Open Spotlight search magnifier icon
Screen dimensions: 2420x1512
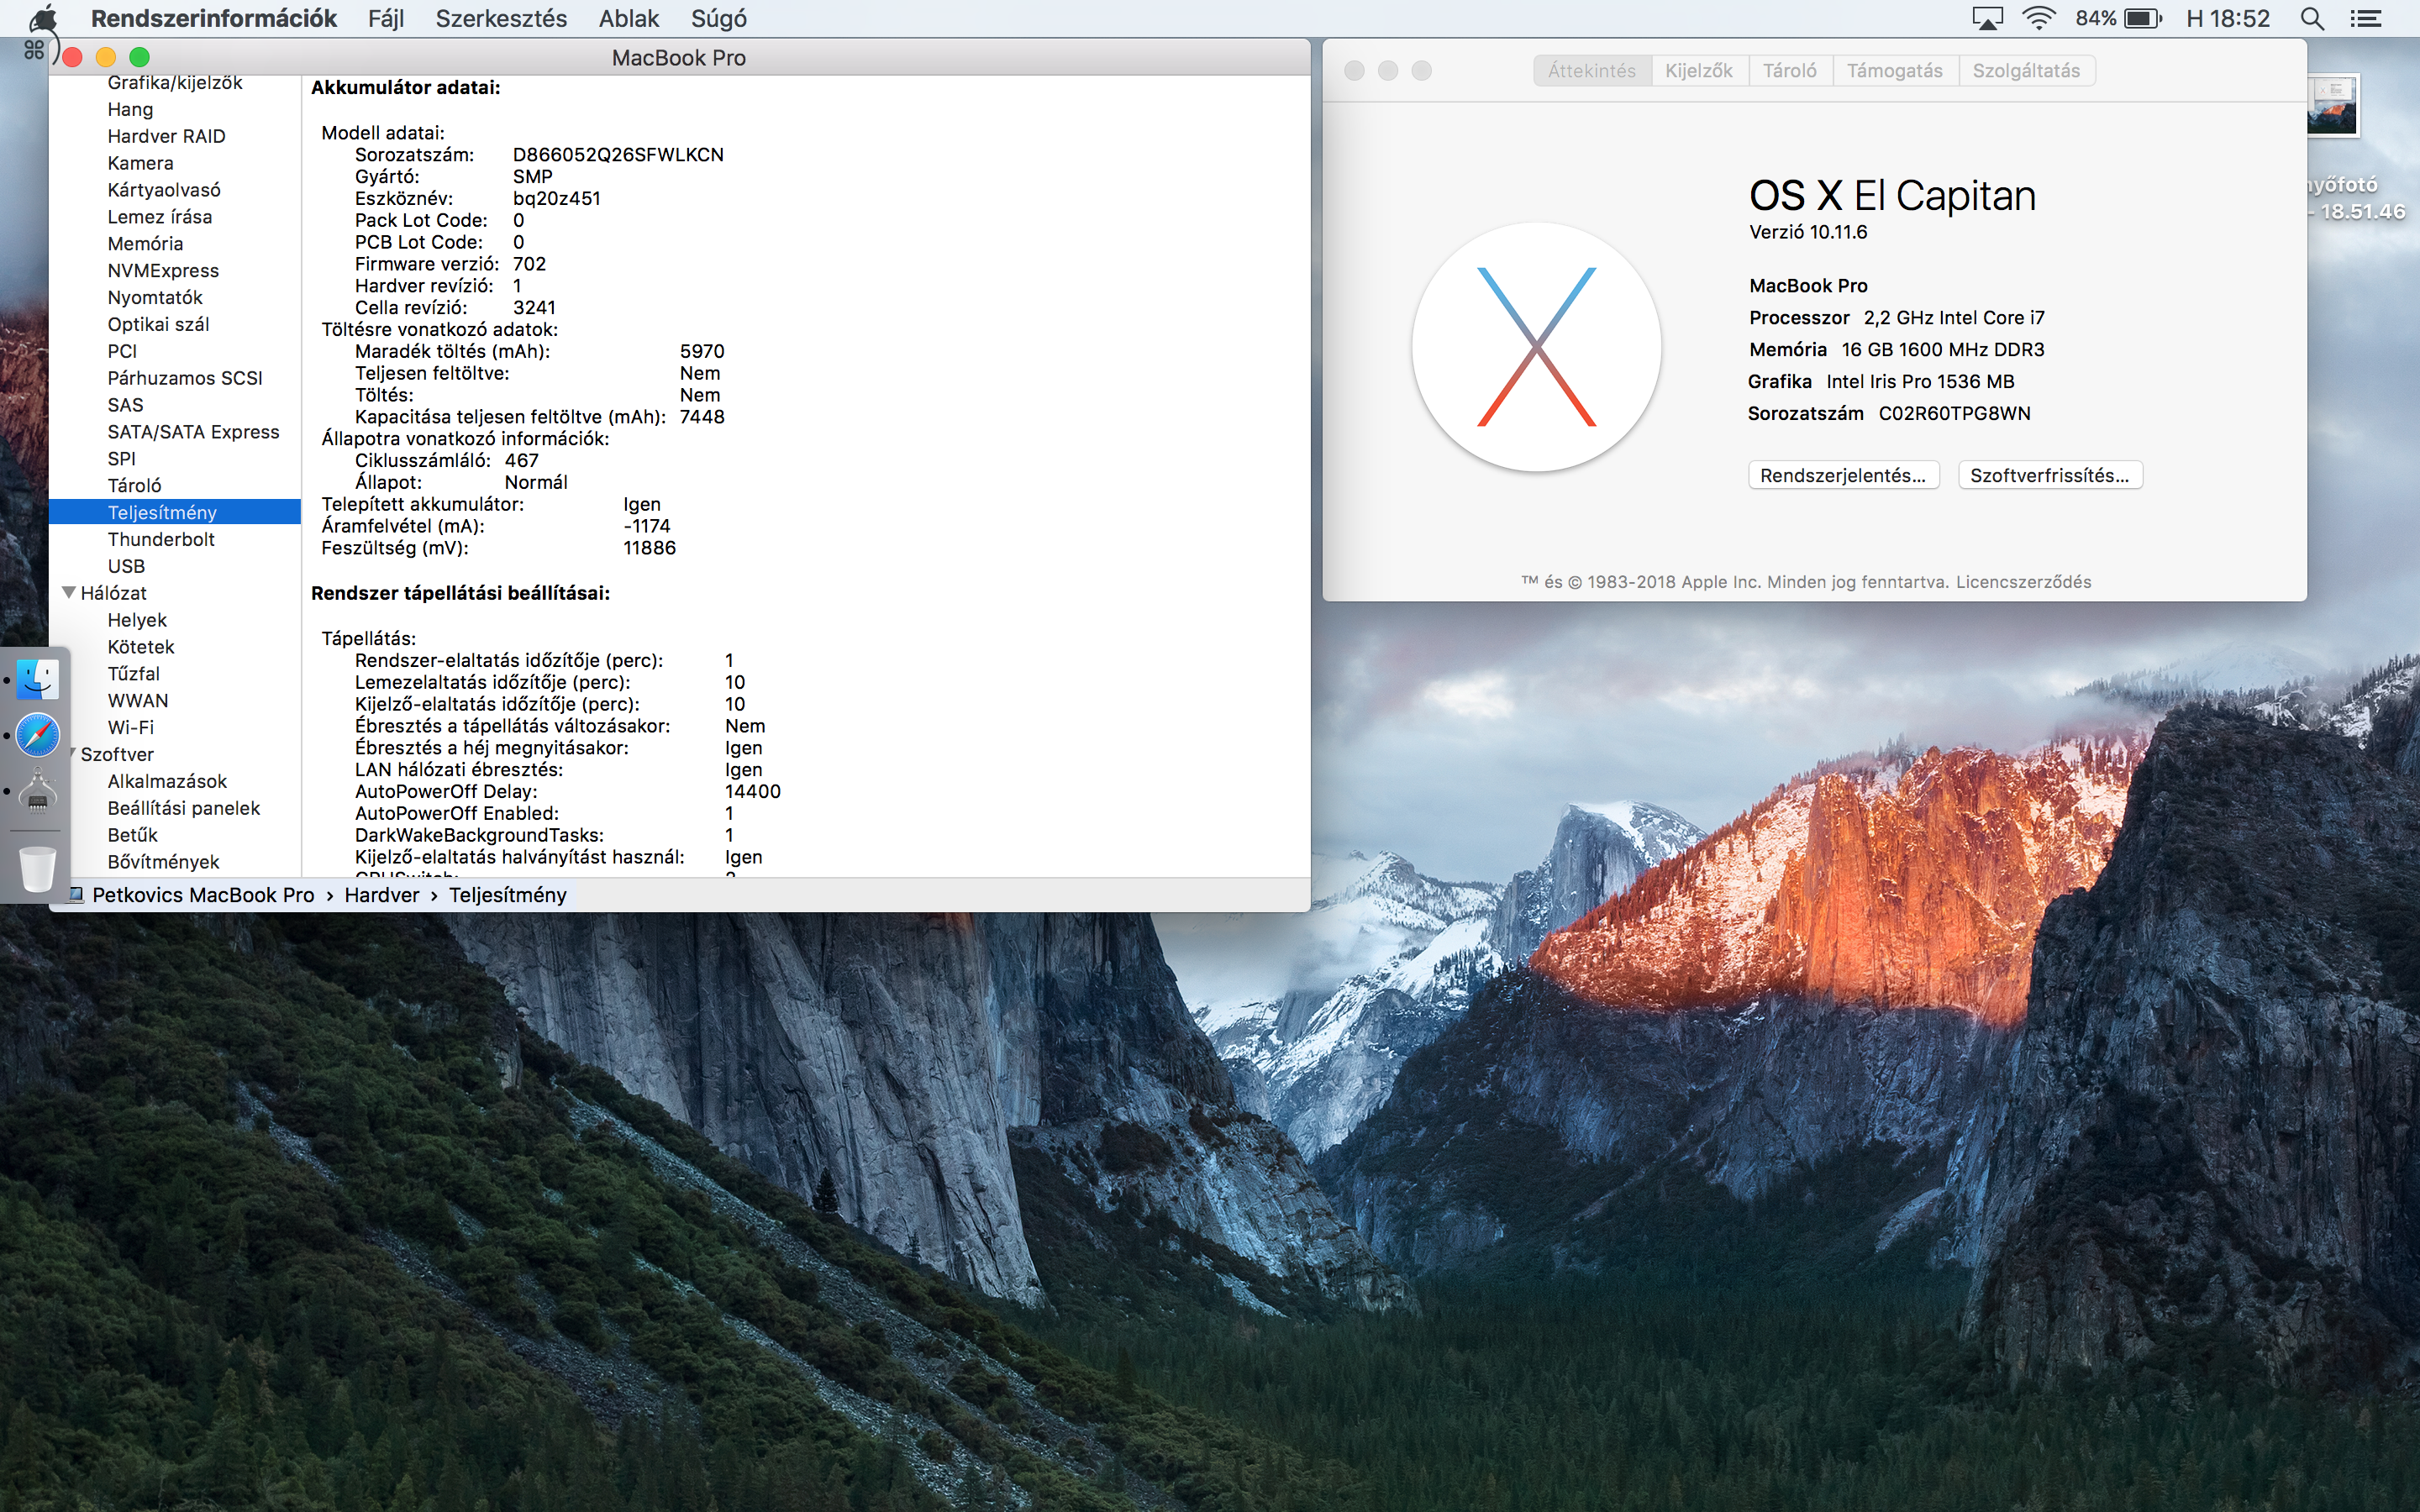click(2312, 18)
